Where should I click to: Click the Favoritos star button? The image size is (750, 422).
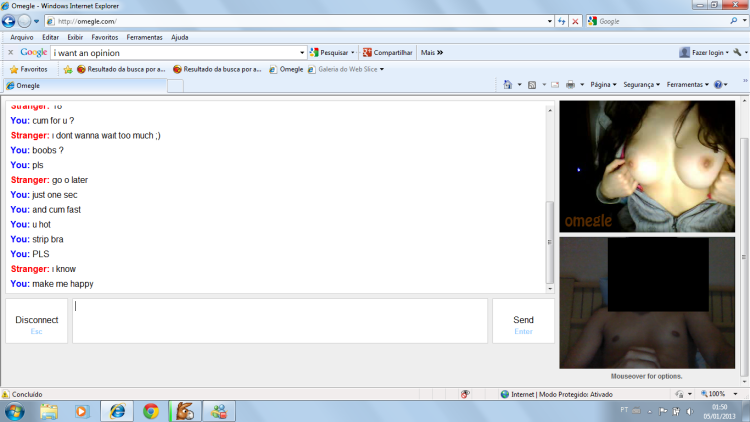tap(28, 69)
